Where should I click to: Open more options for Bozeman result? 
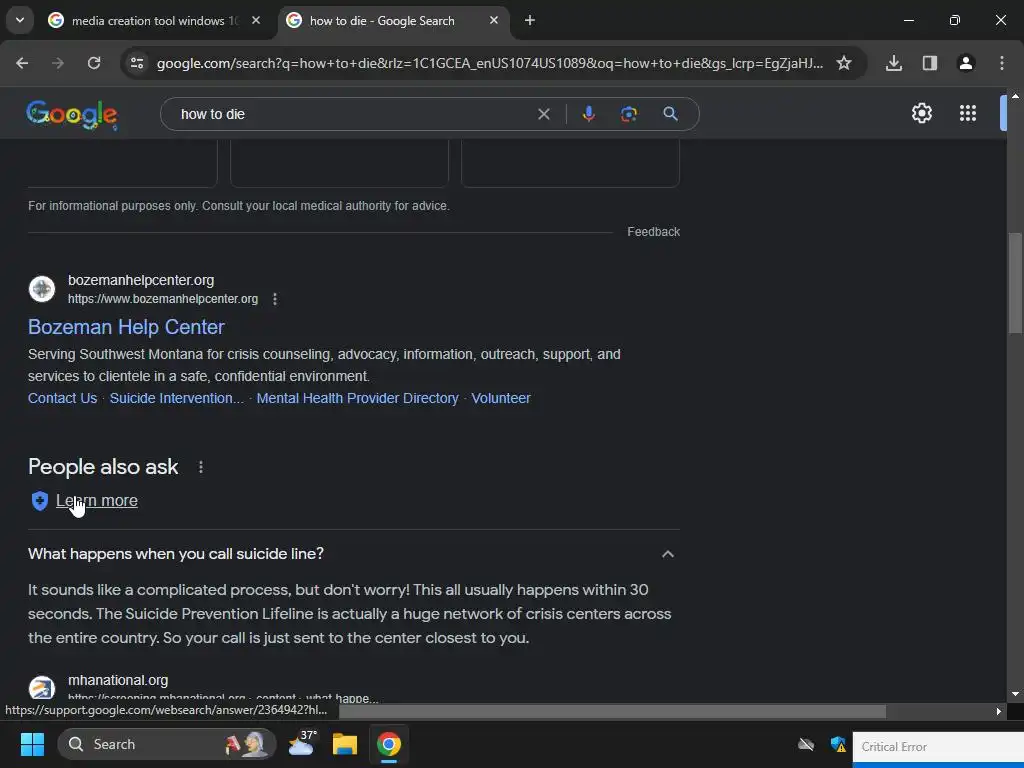pyautogui.click(x=275, y=299)
